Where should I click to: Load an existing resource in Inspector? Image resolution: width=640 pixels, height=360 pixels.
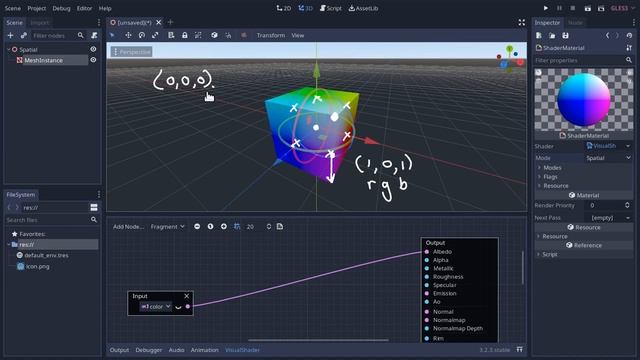click(x=552, y=36)
